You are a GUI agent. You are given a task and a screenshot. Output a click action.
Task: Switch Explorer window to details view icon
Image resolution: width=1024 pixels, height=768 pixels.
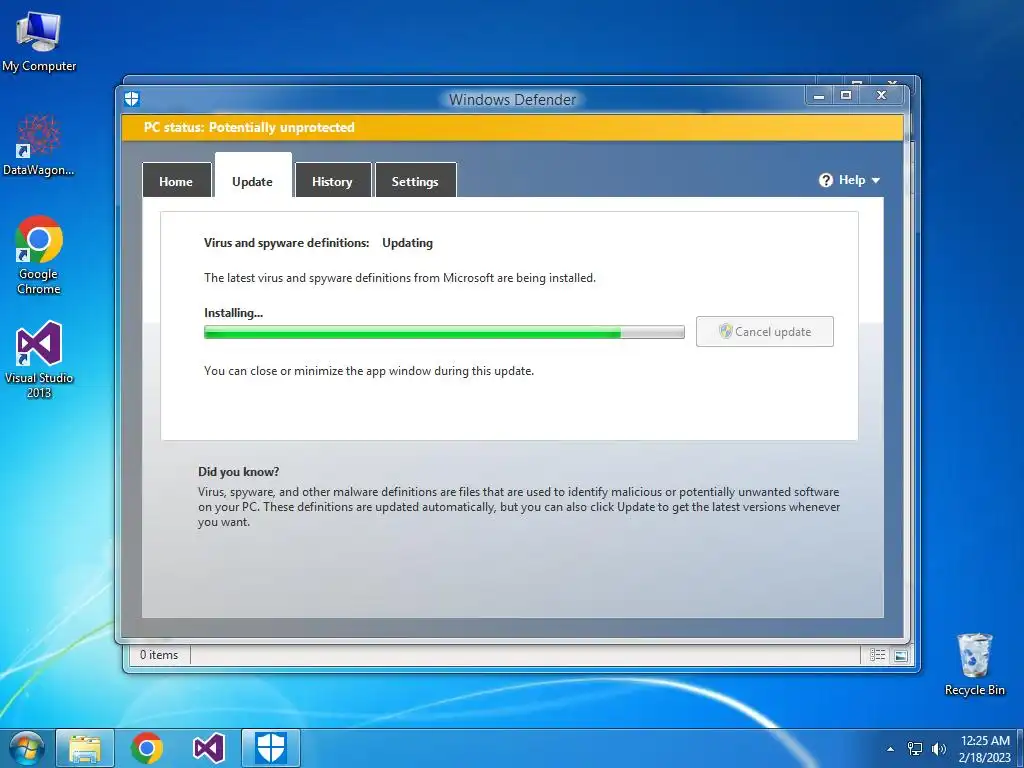pyautogui.click(x=877, y=655)
